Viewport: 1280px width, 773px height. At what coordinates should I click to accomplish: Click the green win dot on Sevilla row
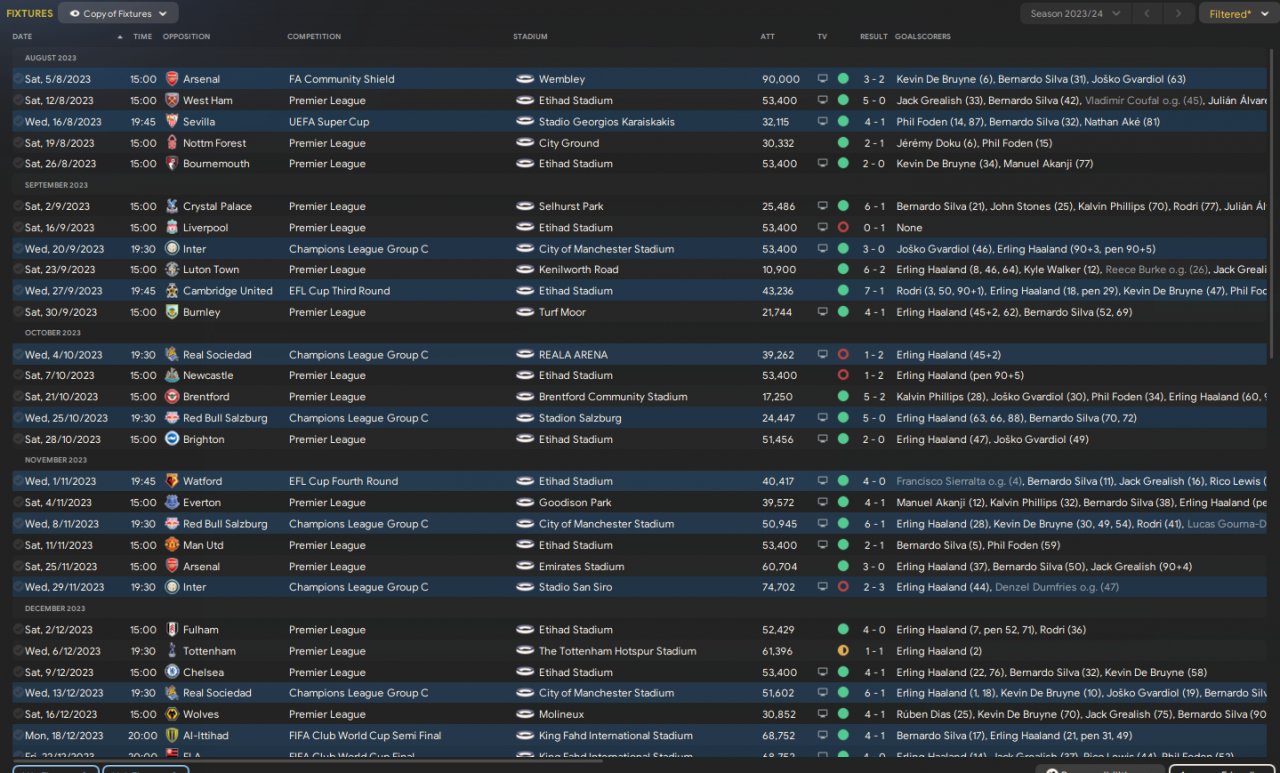[843, 122]
